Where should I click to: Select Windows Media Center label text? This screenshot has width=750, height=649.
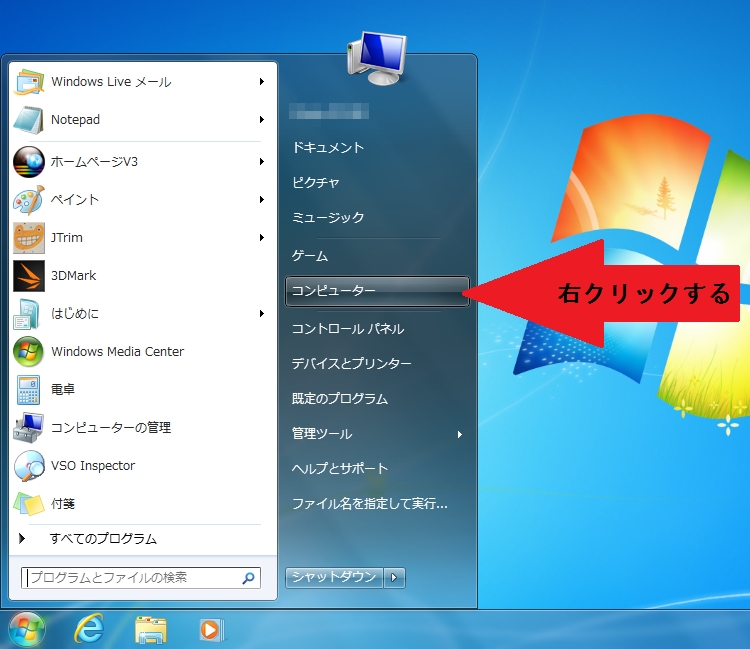click(117, 352)
